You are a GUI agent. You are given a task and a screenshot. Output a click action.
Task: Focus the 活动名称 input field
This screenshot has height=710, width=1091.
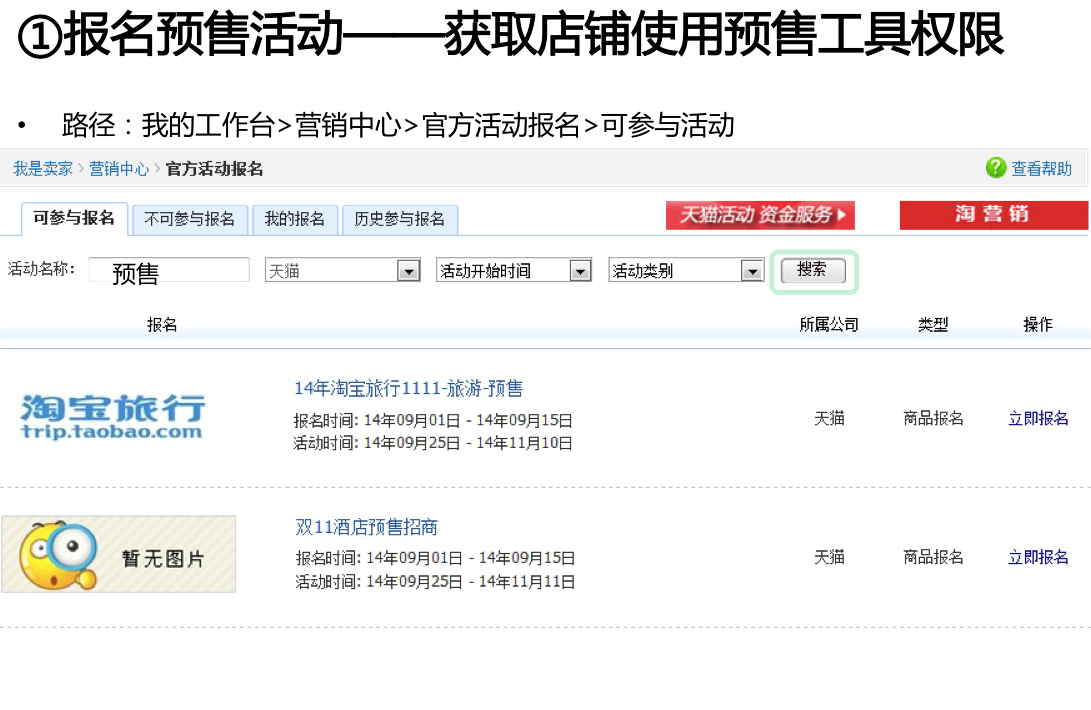click(x=169, y=270)
